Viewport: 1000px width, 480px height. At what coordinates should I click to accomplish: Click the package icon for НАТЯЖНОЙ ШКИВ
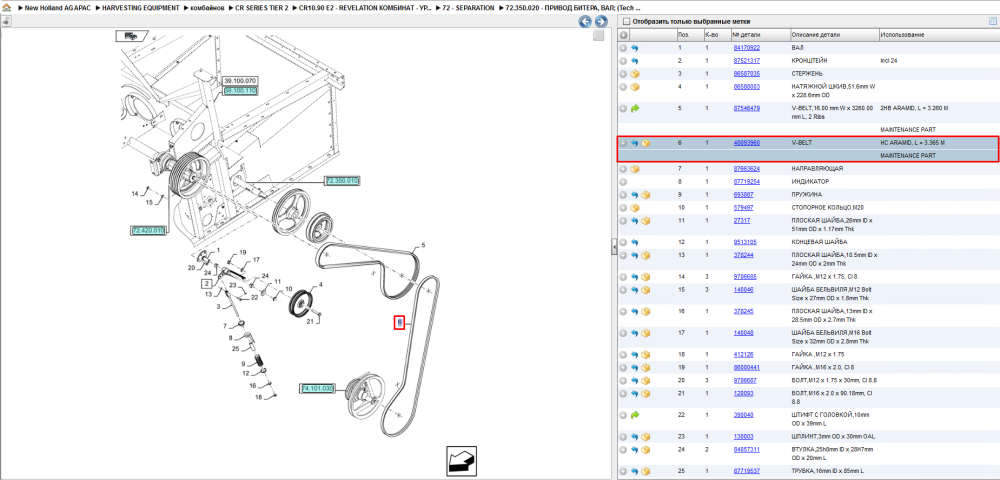click(x=635, y=87)
